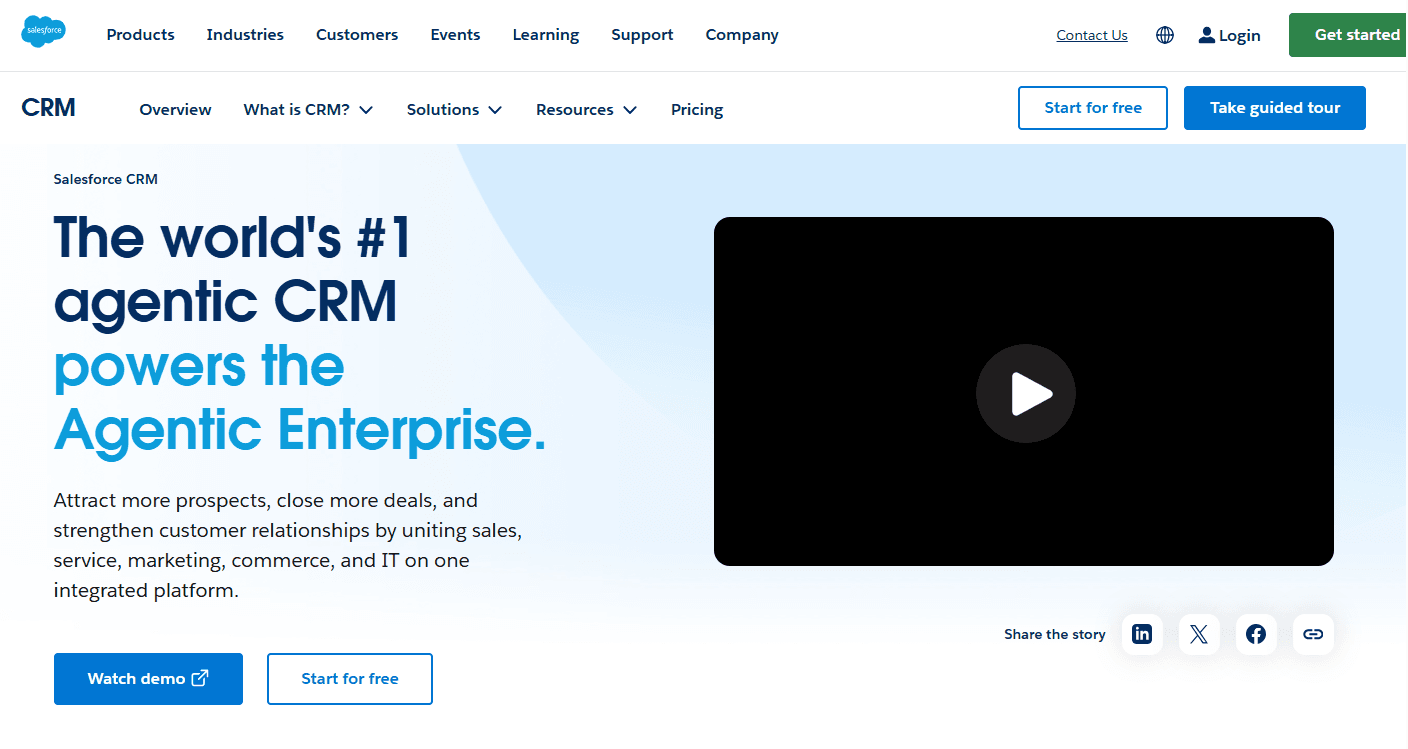The image size is (1408, 749).
Task: Expand the Resources dropdown
Action: tap(586, 110)
